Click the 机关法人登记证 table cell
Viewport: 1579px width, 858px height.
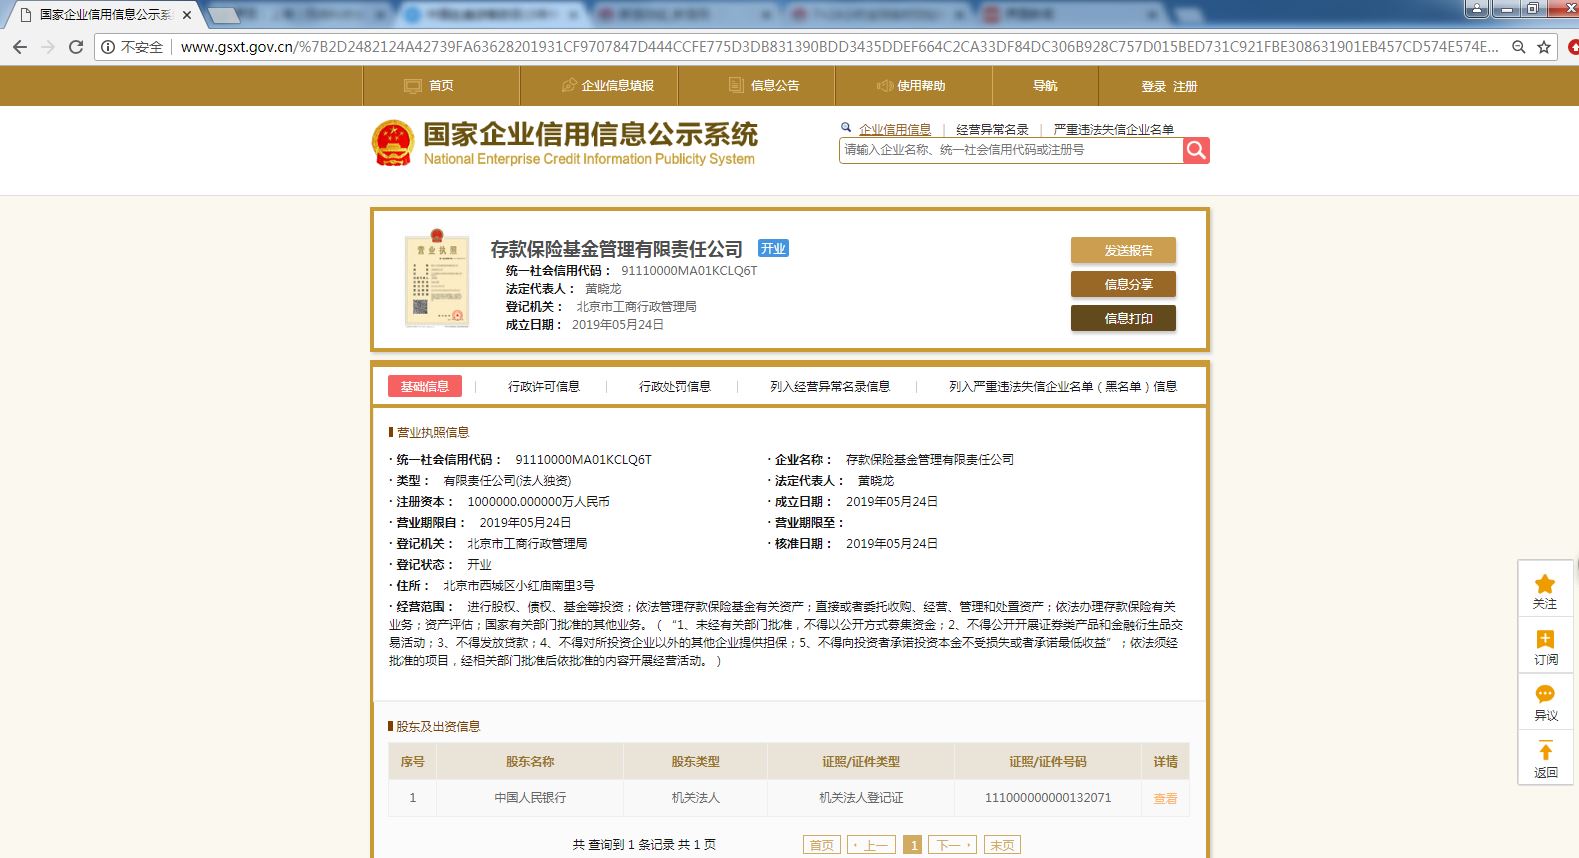(x=861, y=798)
